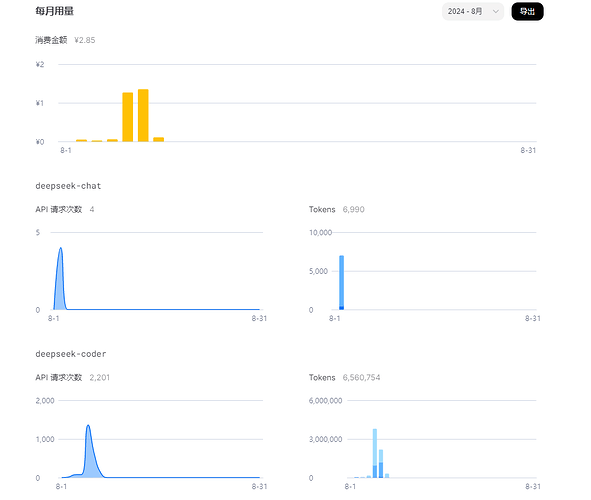The image size is (591, 500).
Task: Click the 6,000,000 axis label
Action: pyautogui.click(x=326, y=401)
